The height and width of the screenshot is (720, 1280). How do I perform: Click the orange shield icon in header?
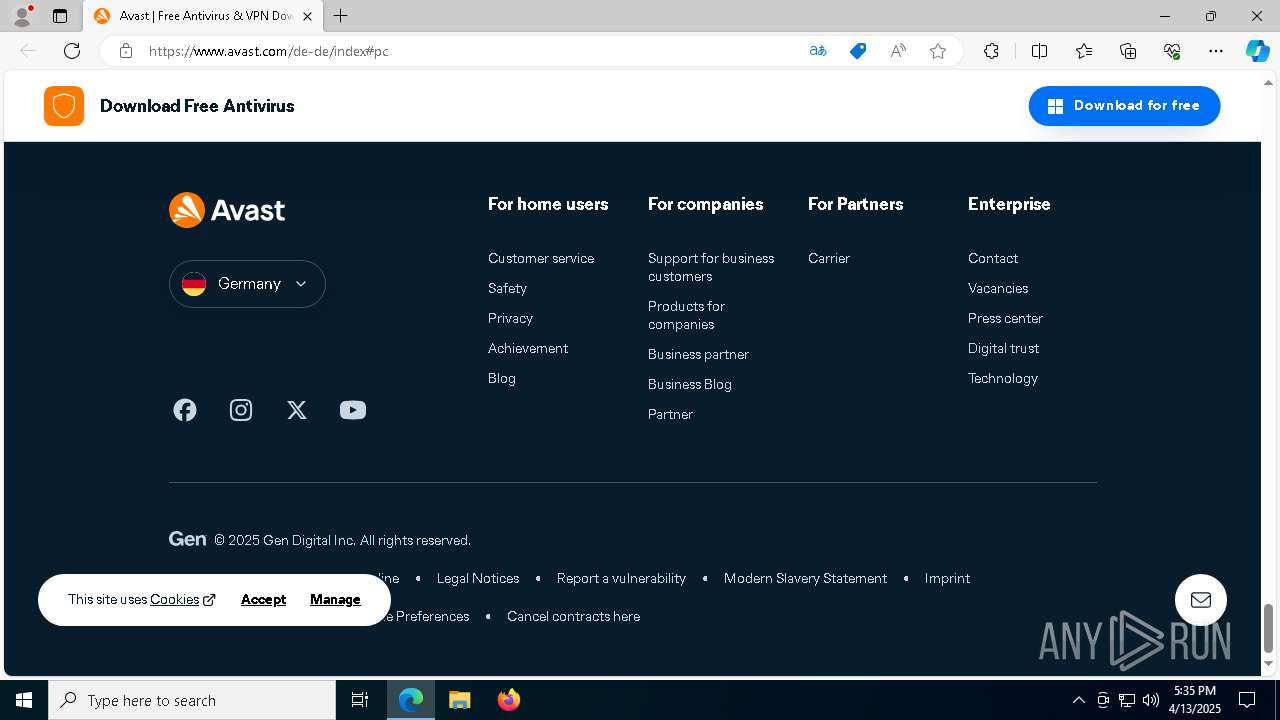64,106
